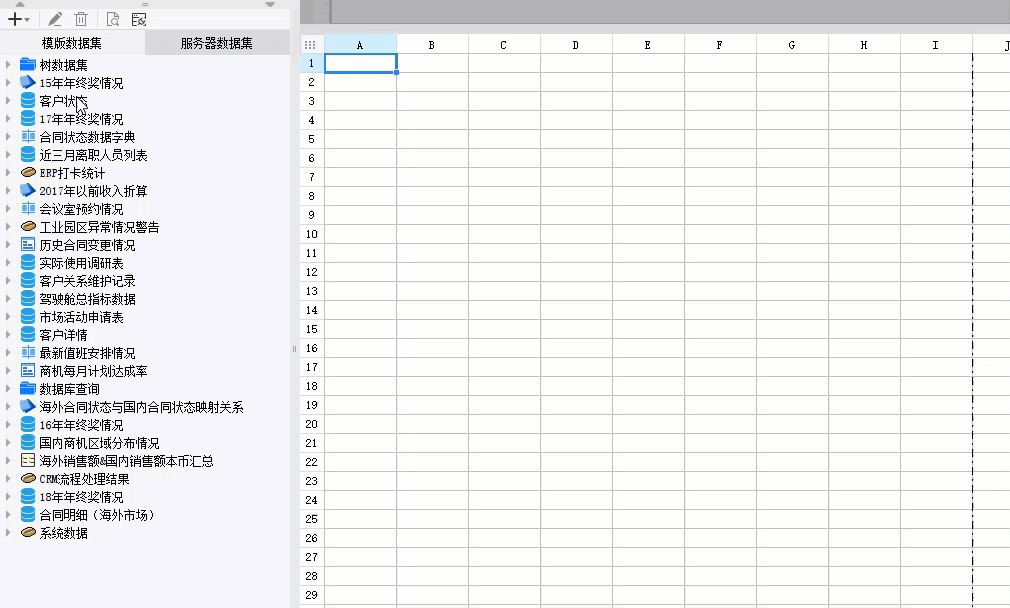Click cell F10 in the grid
The image size is (1010, 608).
720,234
